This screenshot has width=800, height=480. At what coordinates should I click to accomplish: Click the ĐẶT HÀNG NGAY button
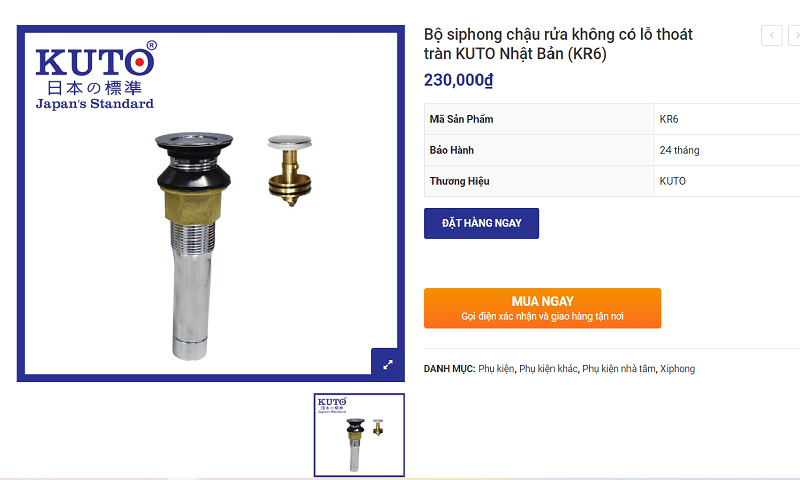coord(481,223)
